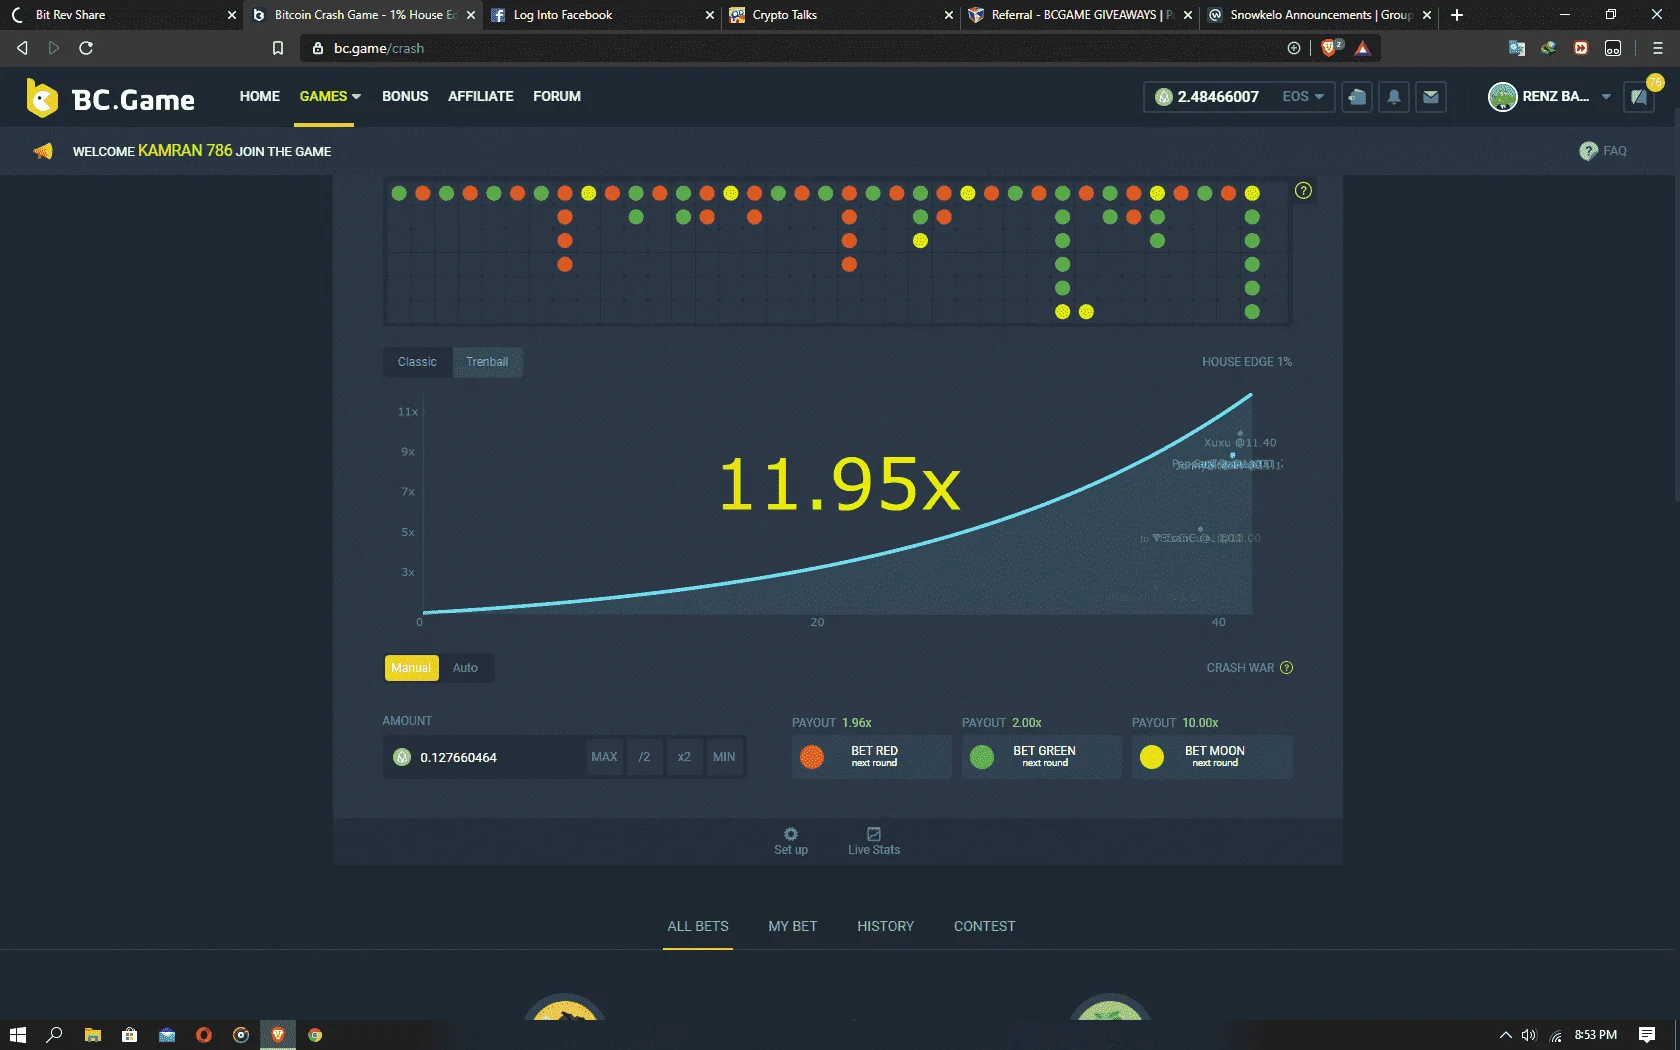Image resolution: width=1680 pixels, height=1050 pixels.
Task: Go to HOME page
Action: pos(260,96)
